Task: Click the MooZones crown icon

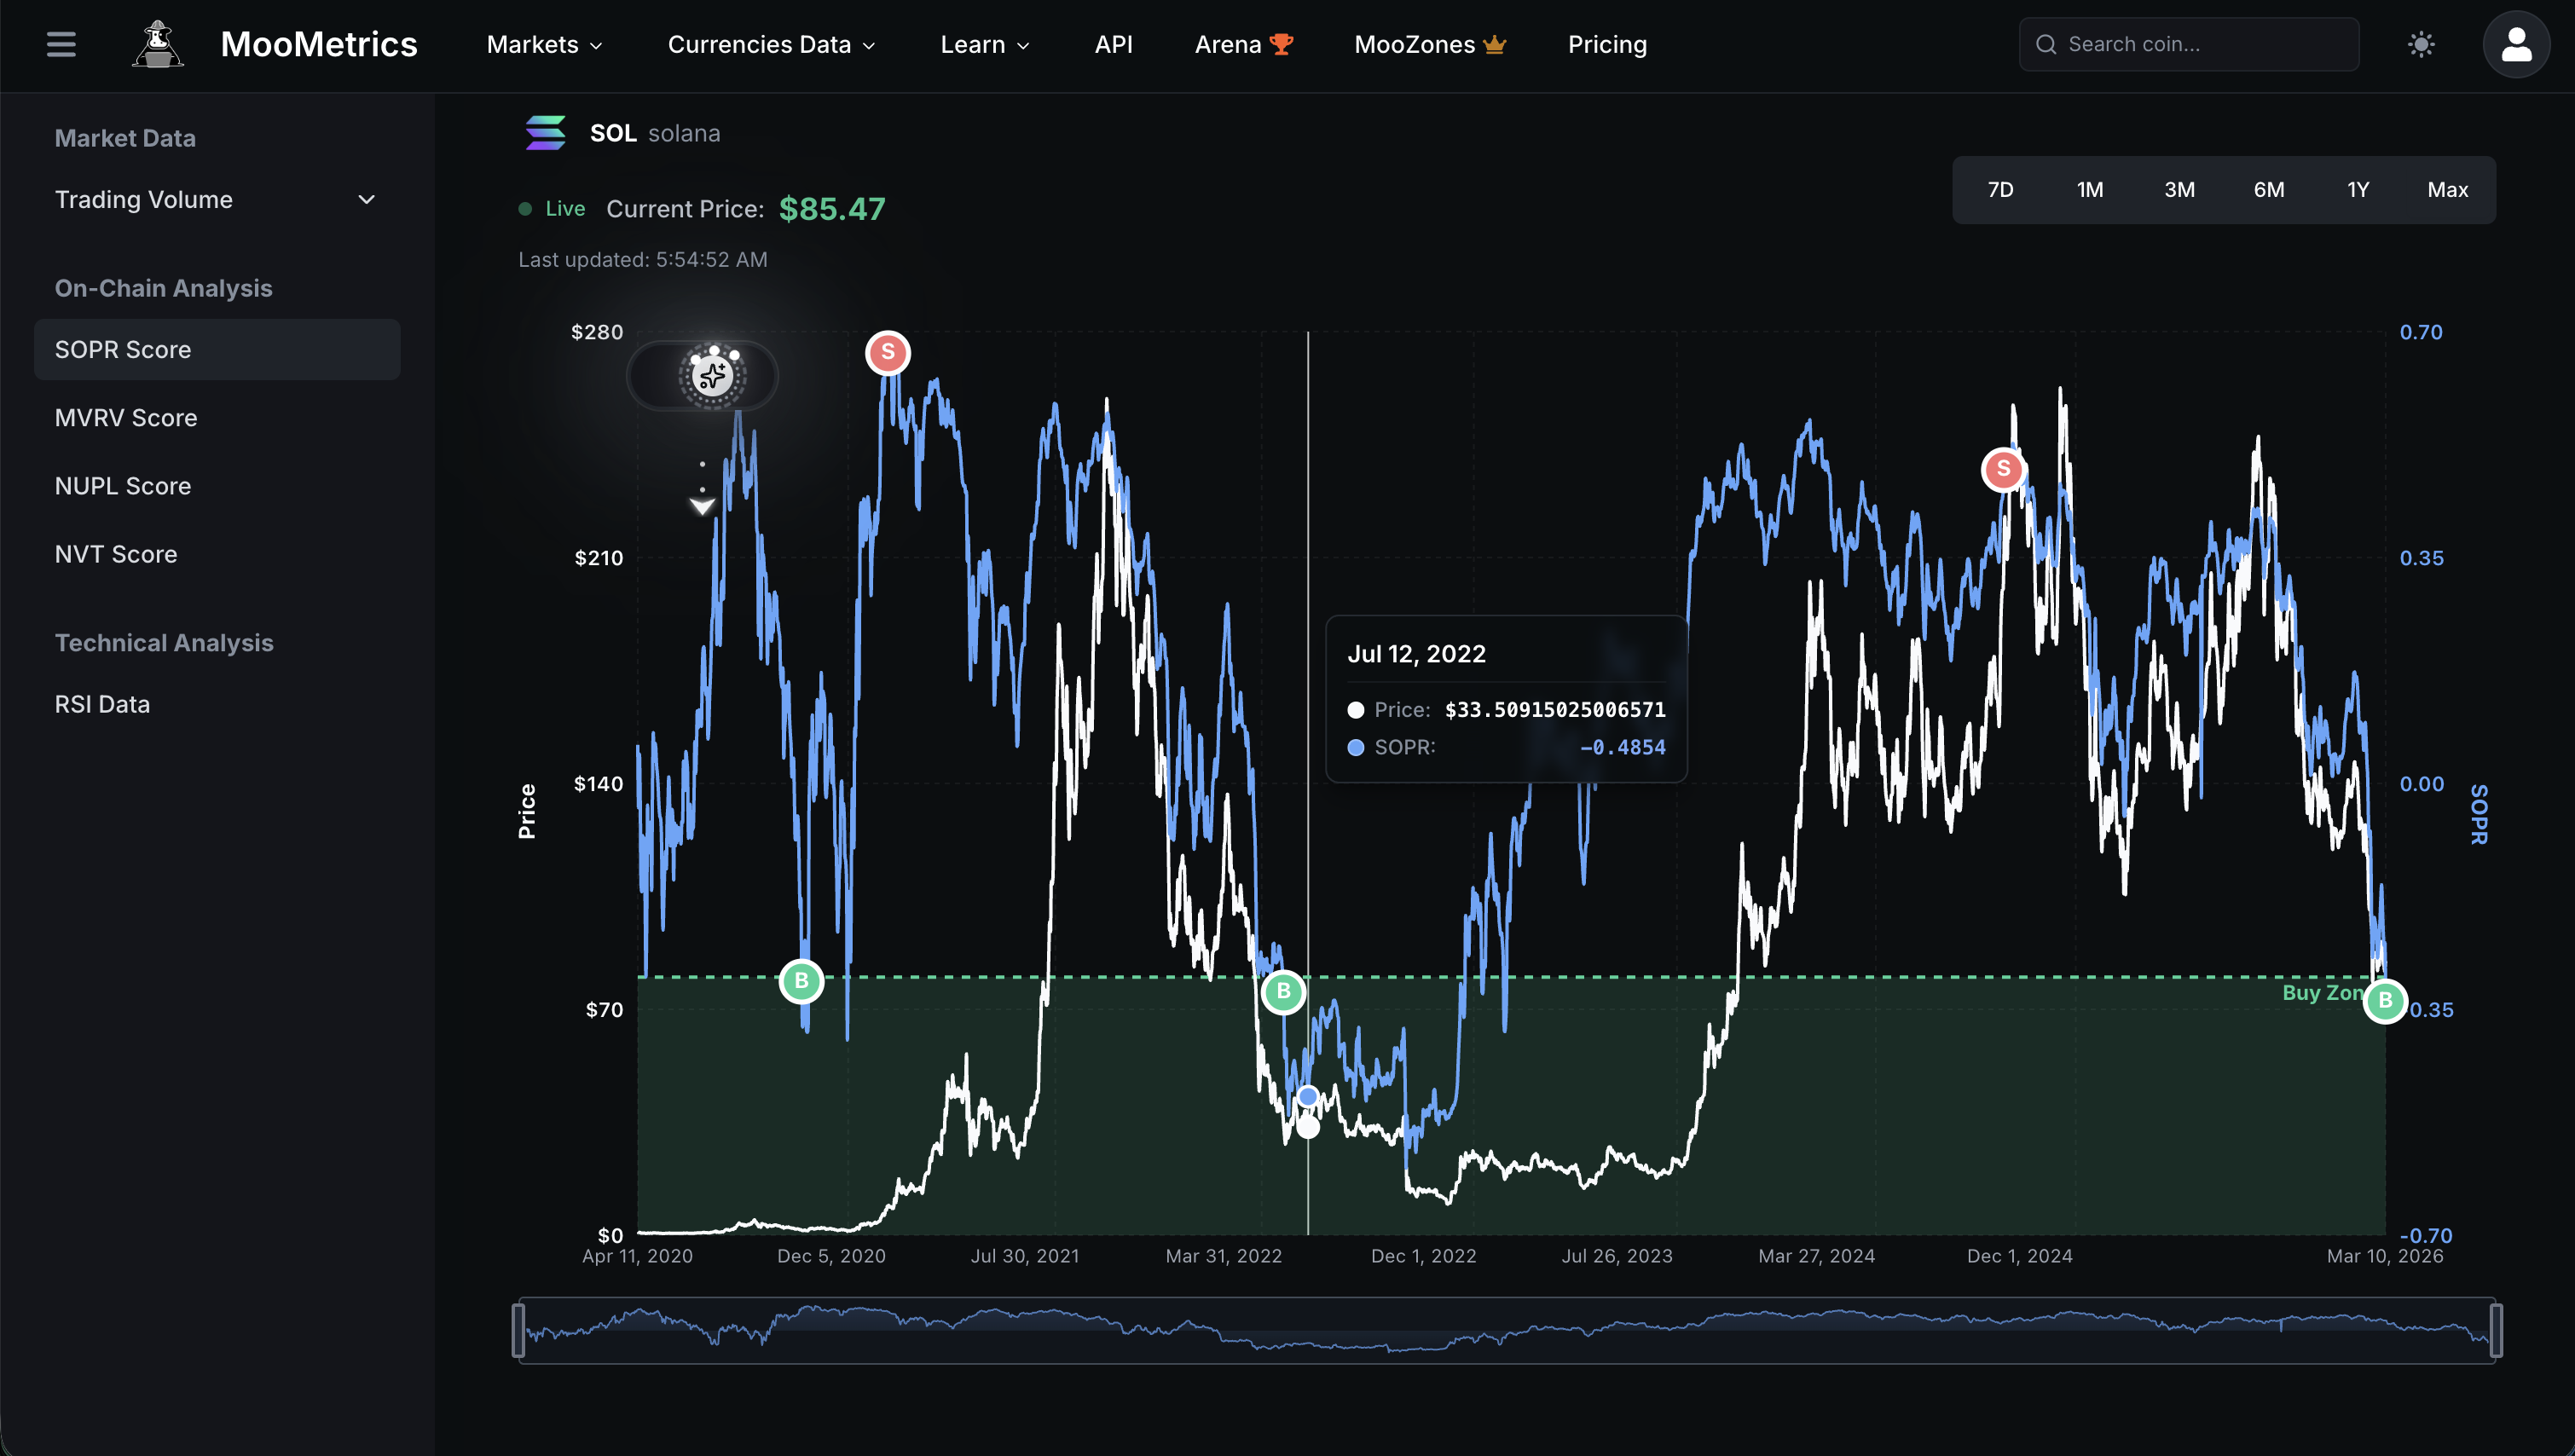Action: (1494, 44)
